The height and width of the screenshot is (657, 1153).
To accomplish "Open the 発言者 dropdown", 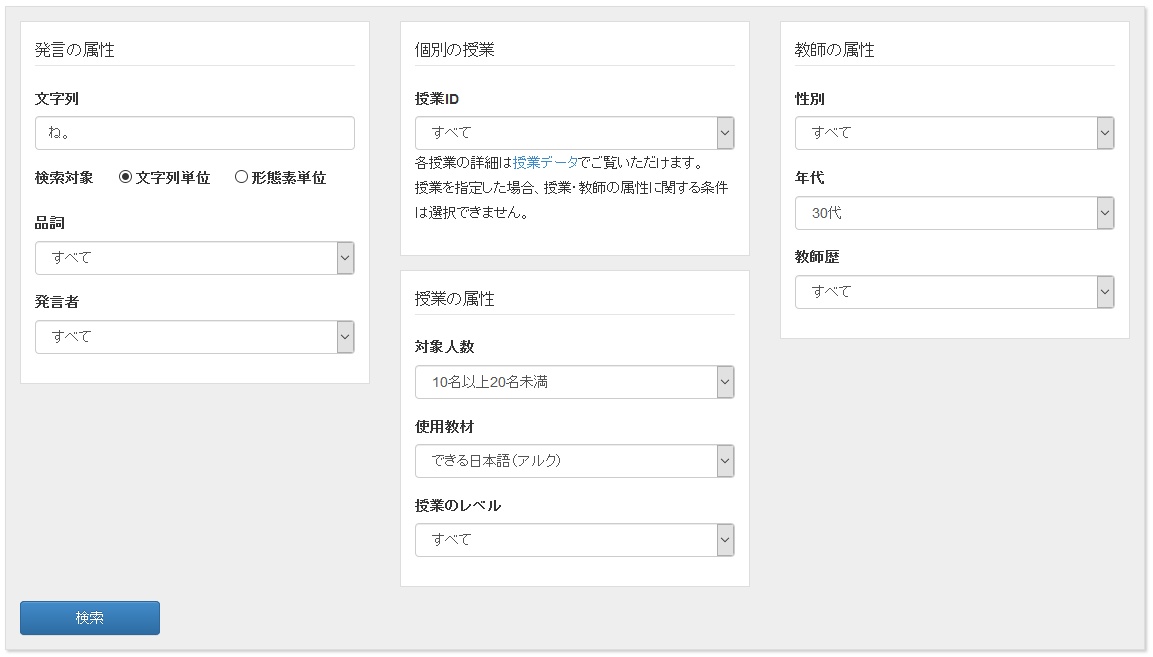I will click(x=186, y=337).
